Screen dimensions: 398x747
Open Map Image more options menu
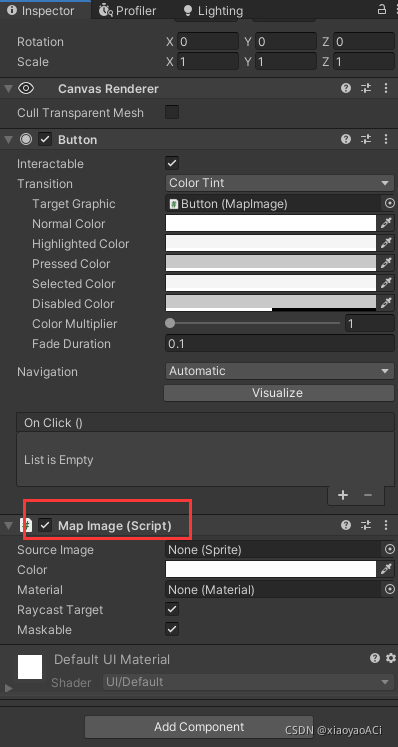point(386,525)
